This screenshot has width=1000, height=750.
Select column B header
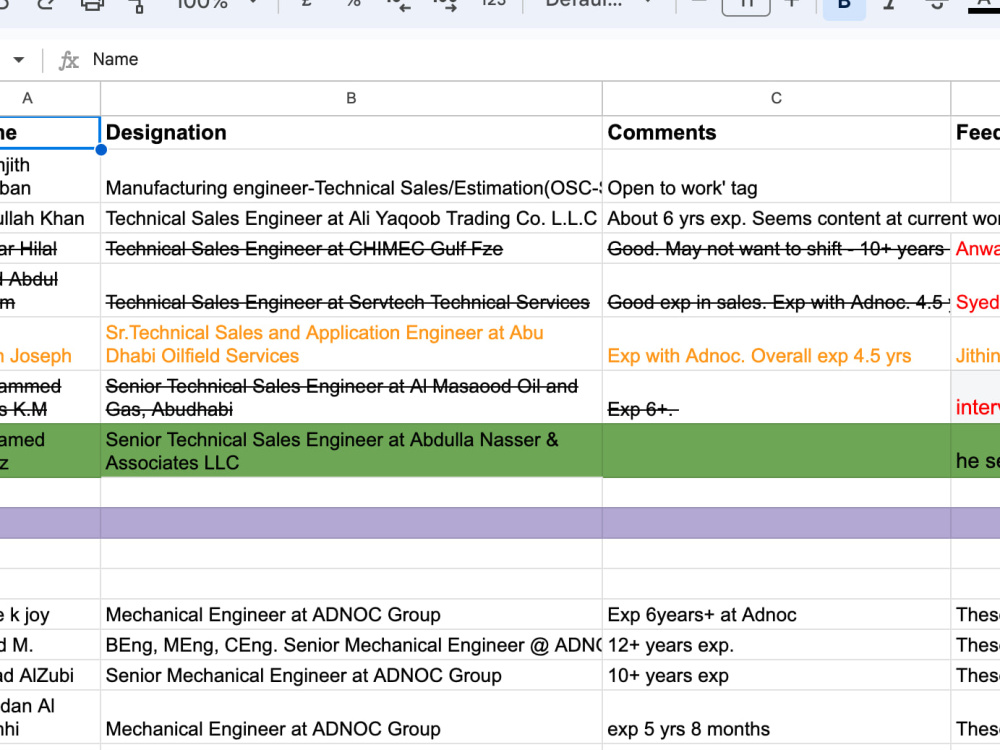click(351, 98)
